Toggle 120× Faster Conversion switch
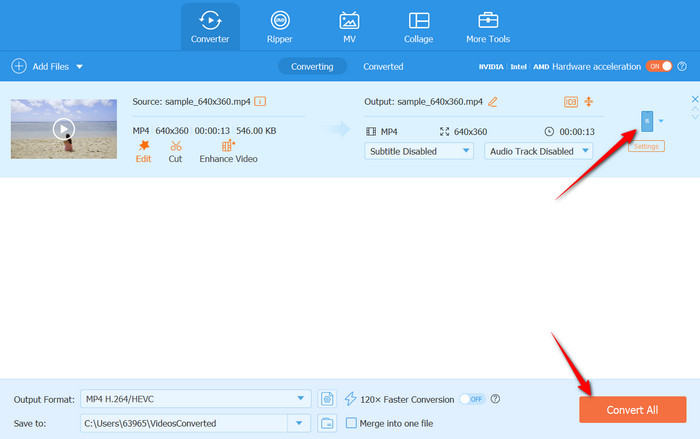 (x=472, y=371)
